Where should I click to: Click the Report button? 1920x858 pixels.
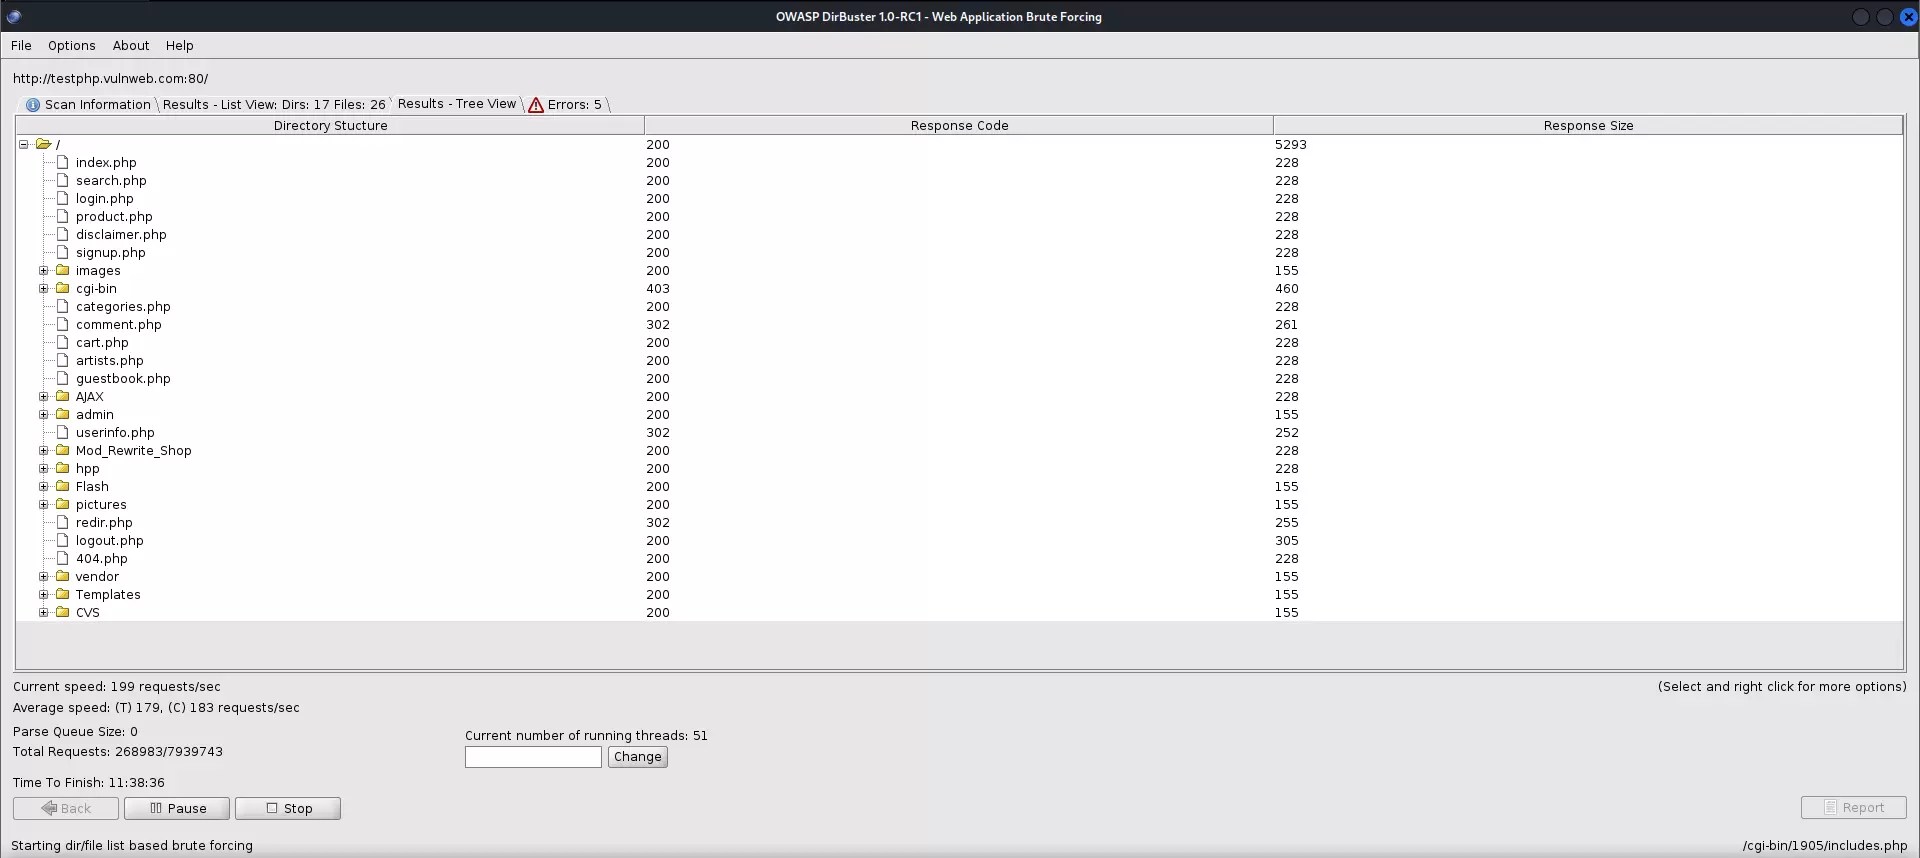pos(1854,807)
